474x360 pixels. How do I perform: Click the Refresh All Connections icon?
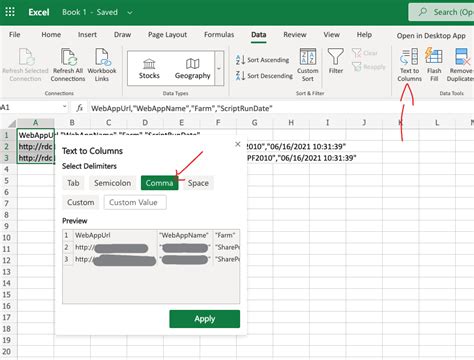tap(68, 65)
